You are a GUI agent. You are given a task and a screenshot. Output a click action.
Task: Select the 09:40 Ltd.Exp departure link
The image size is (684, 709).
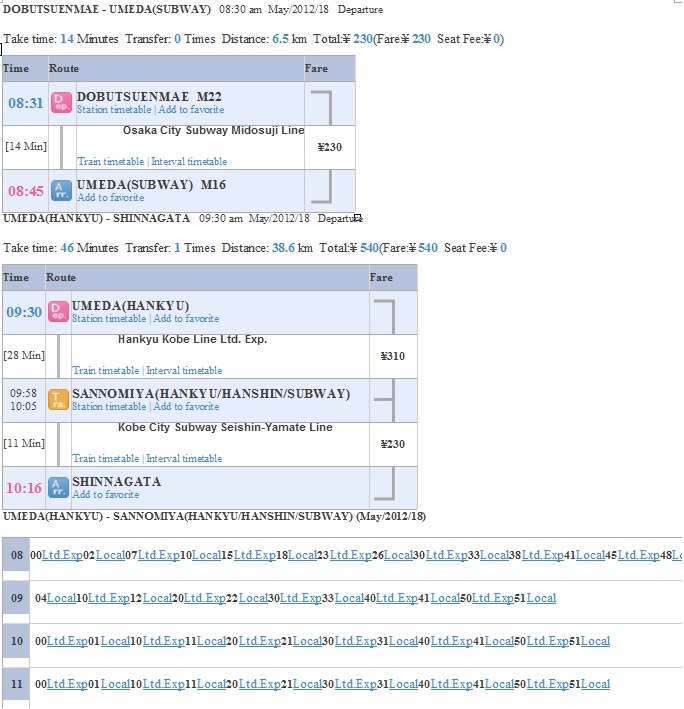(396, 598)
